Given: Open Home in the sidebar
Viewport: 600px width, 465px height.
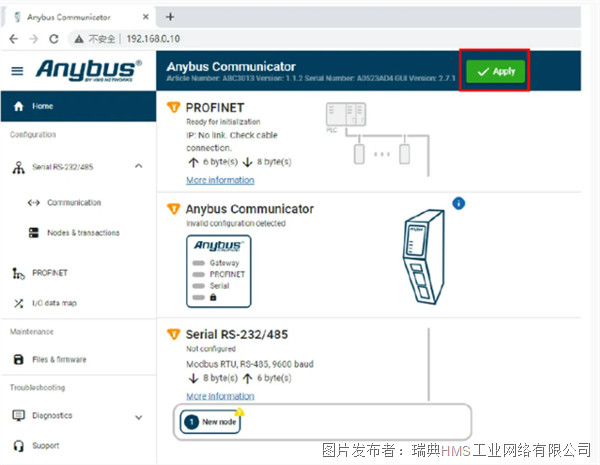Looking at the screenshot, I should [78, 106].
